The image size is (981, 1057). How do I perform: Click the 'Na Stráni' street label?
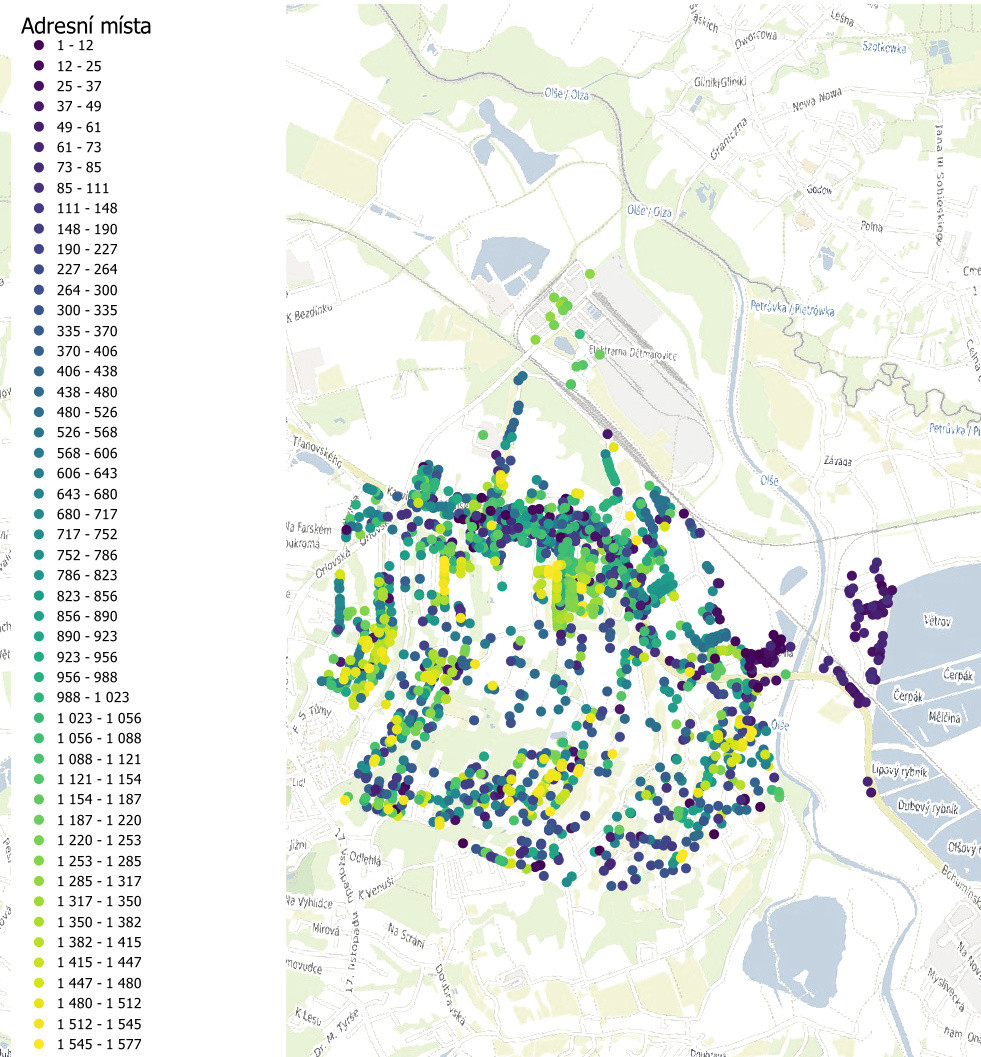click(406, 936)
